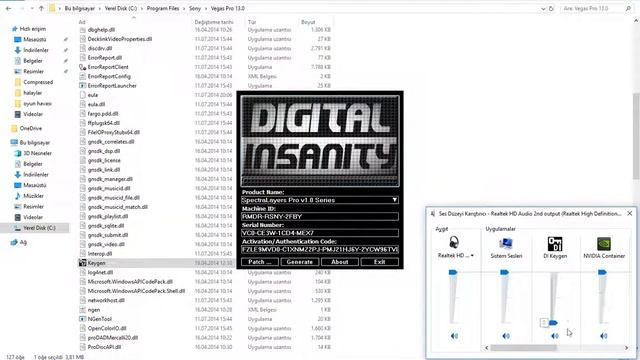Select DecklinkVideoProperties.dll in the list

pyautogui.click(x=120, y=39)
